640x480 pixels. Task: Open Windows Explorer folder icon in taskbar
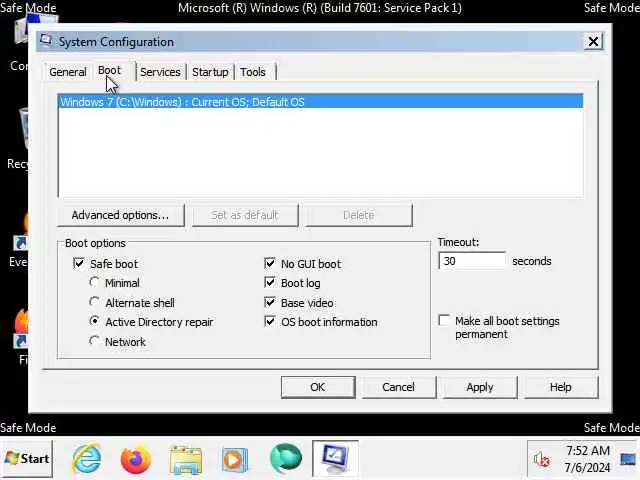point(186,460)
